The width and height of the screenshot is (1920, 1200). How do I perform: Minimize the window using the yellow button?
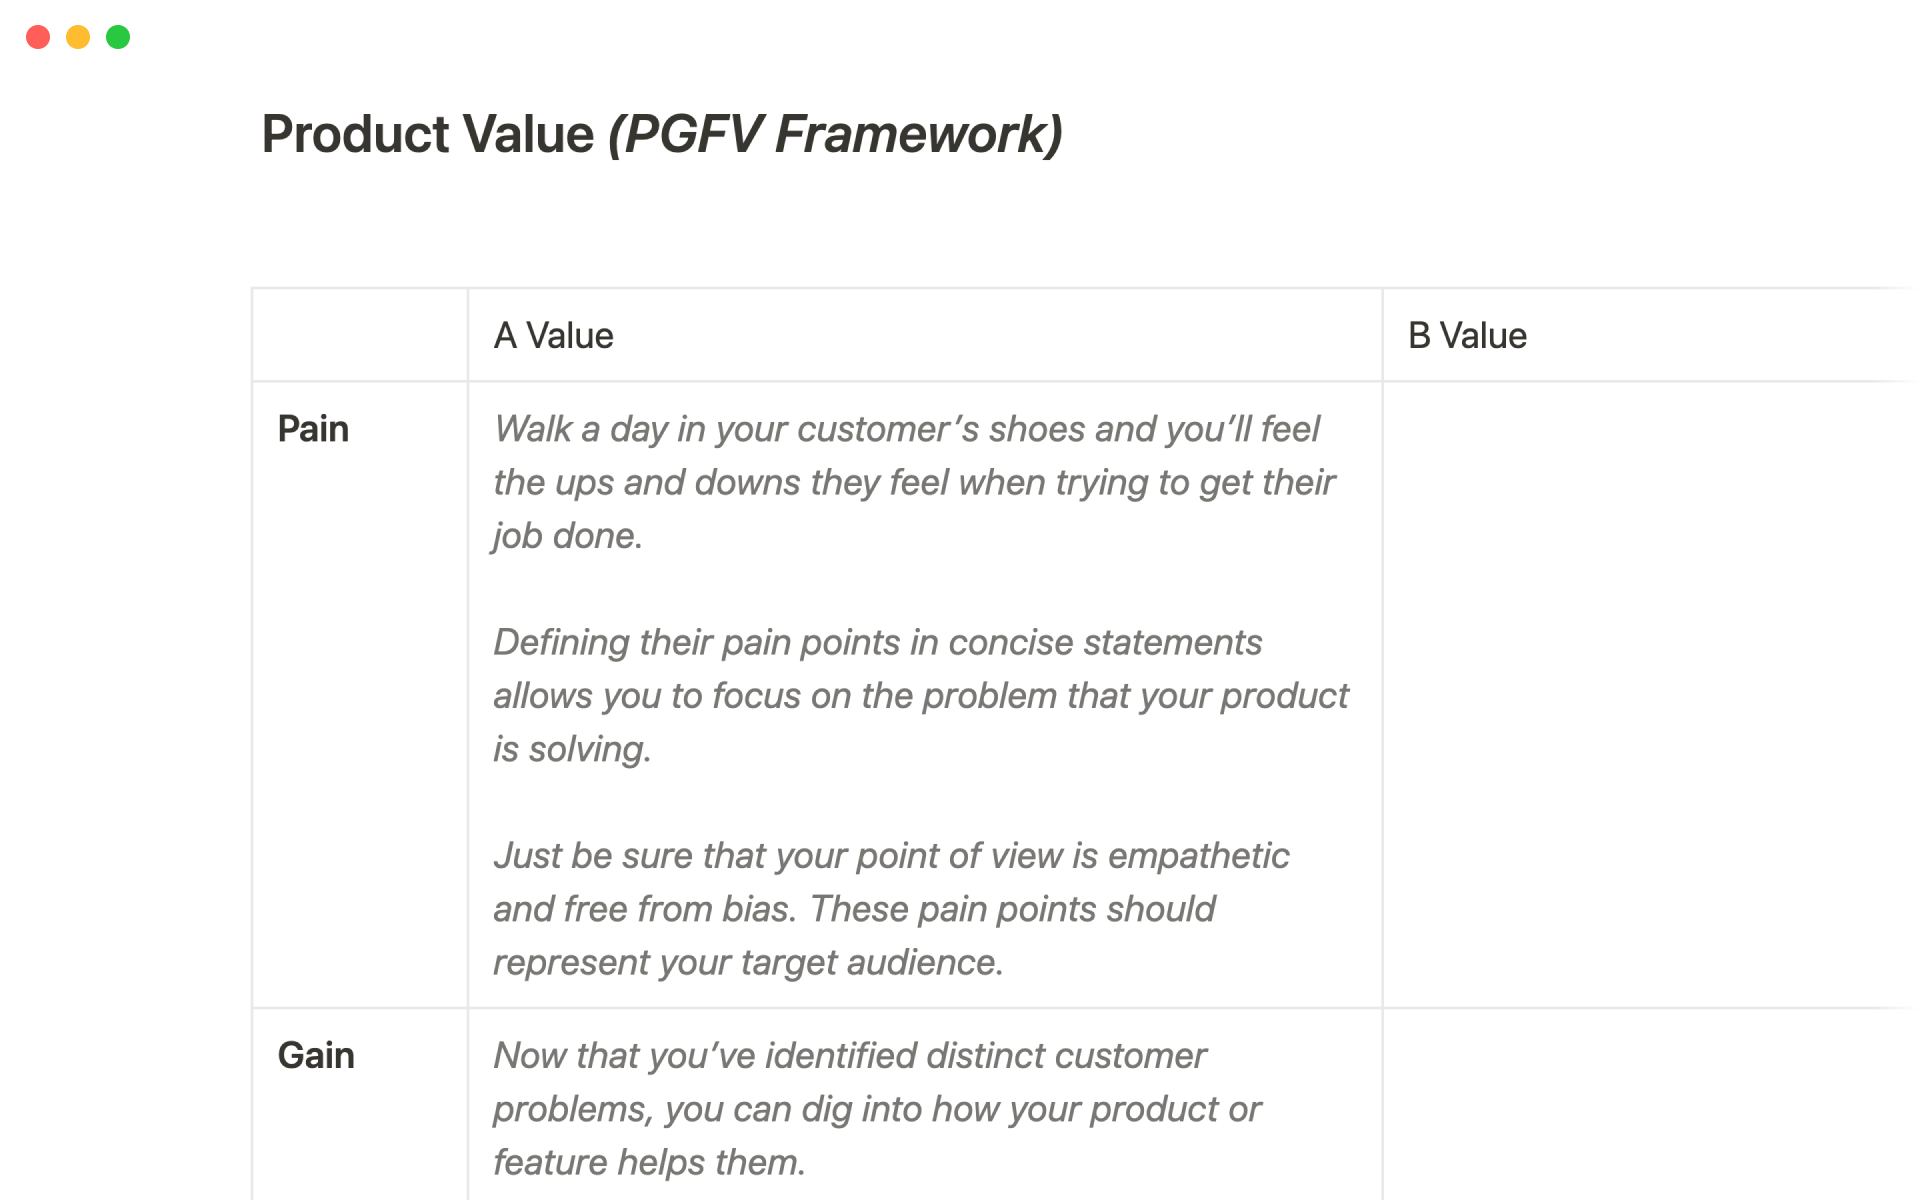tap(78, 37)
